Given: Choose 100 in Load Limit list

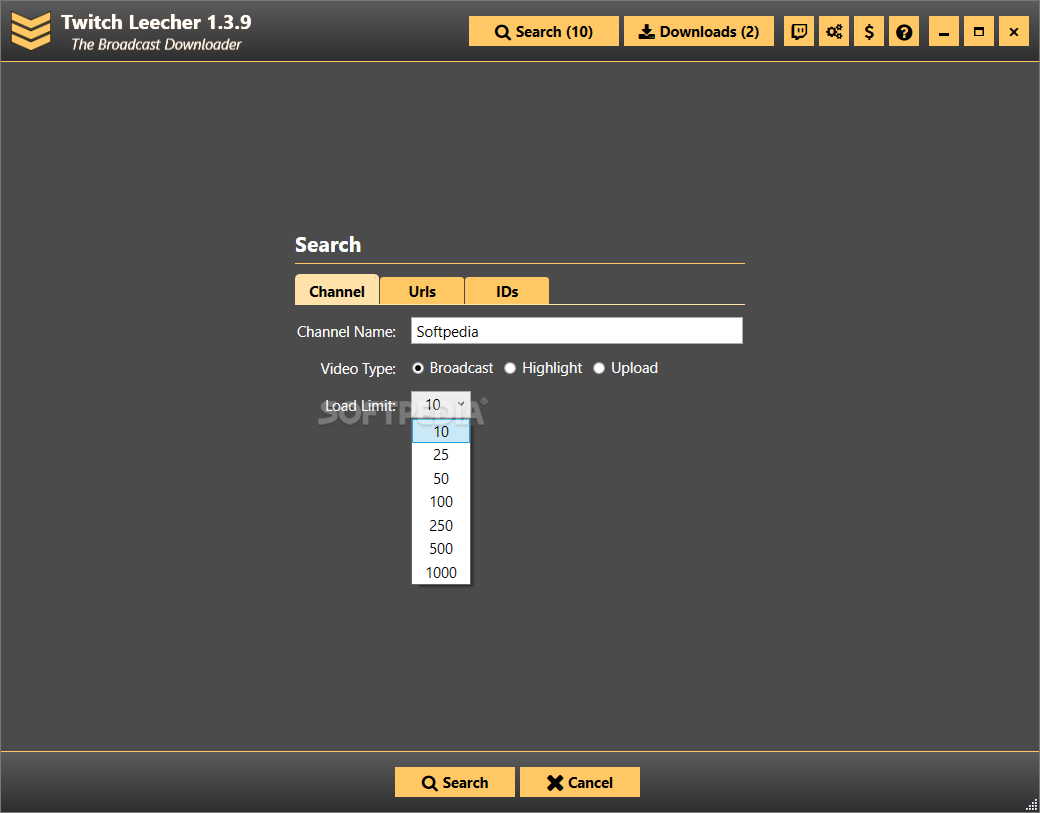Looking at the screenshot, I should point(441,502).
